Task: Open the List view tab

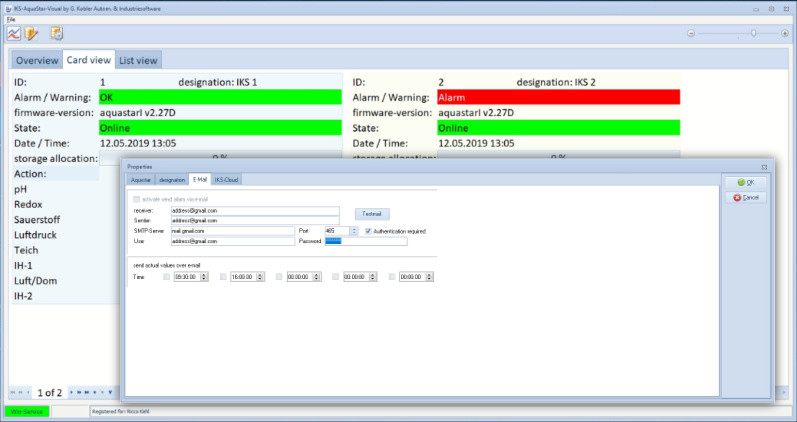Action: click(138, 60)
